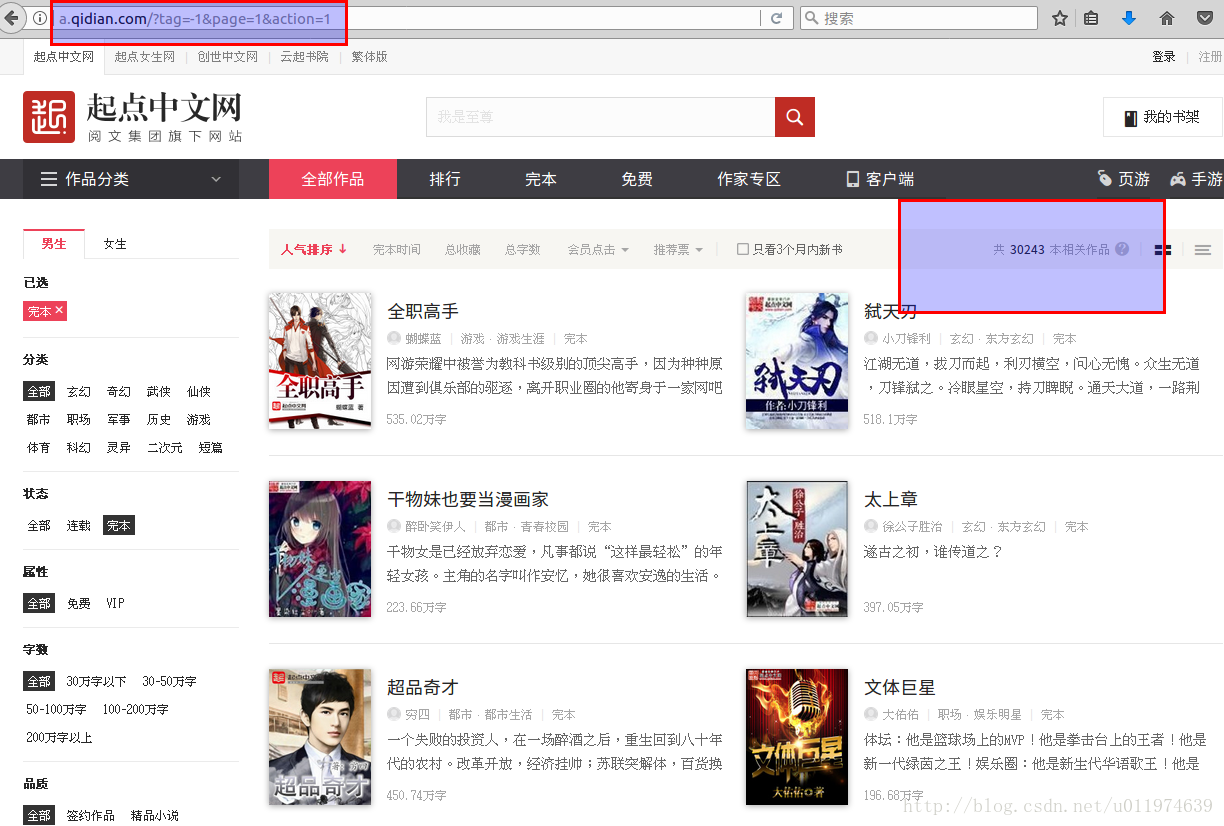Filter category by 玄幻
The image size is (1224, 826).
[x=79, y=391]
